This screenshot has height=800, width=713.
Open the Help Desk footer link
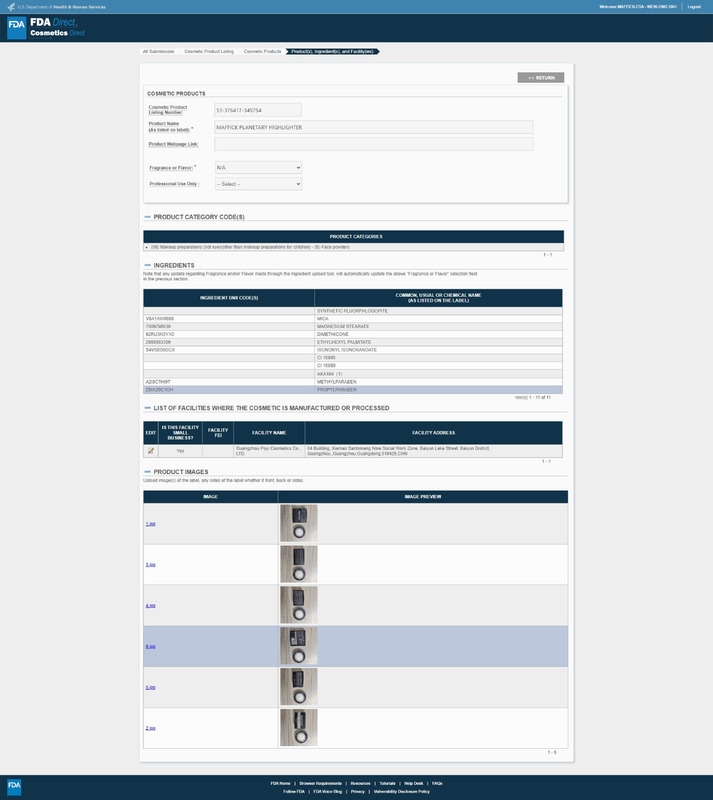[x=413, y=783]
